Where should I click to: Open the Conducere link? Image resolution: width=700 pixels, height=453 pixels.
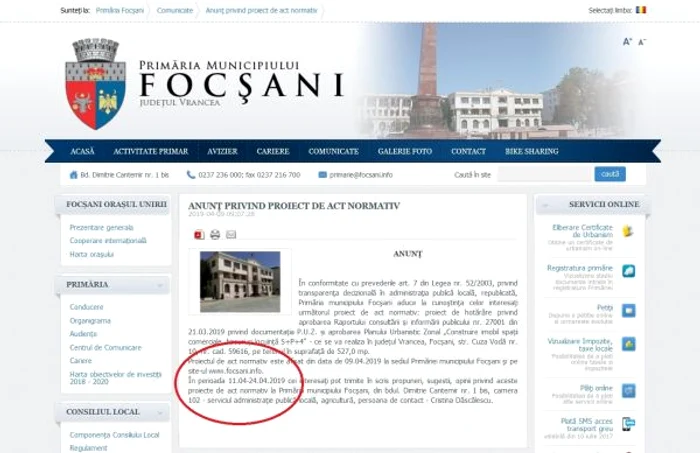[86, 307]
